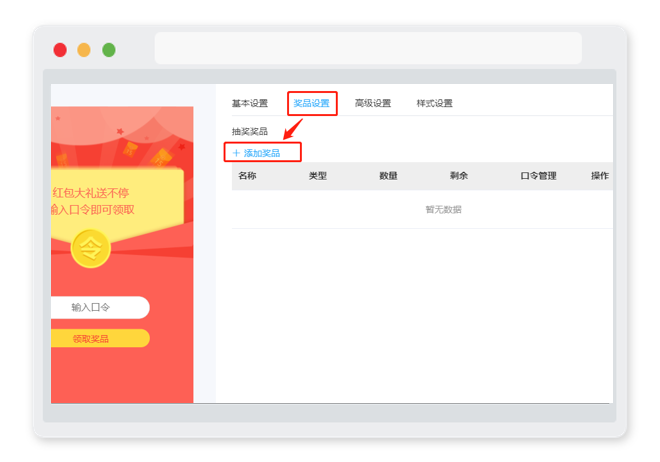The height and width of the screenshot is (462, 660).
Task: Click the 数量 column header
Action: [x=389, y=176]
